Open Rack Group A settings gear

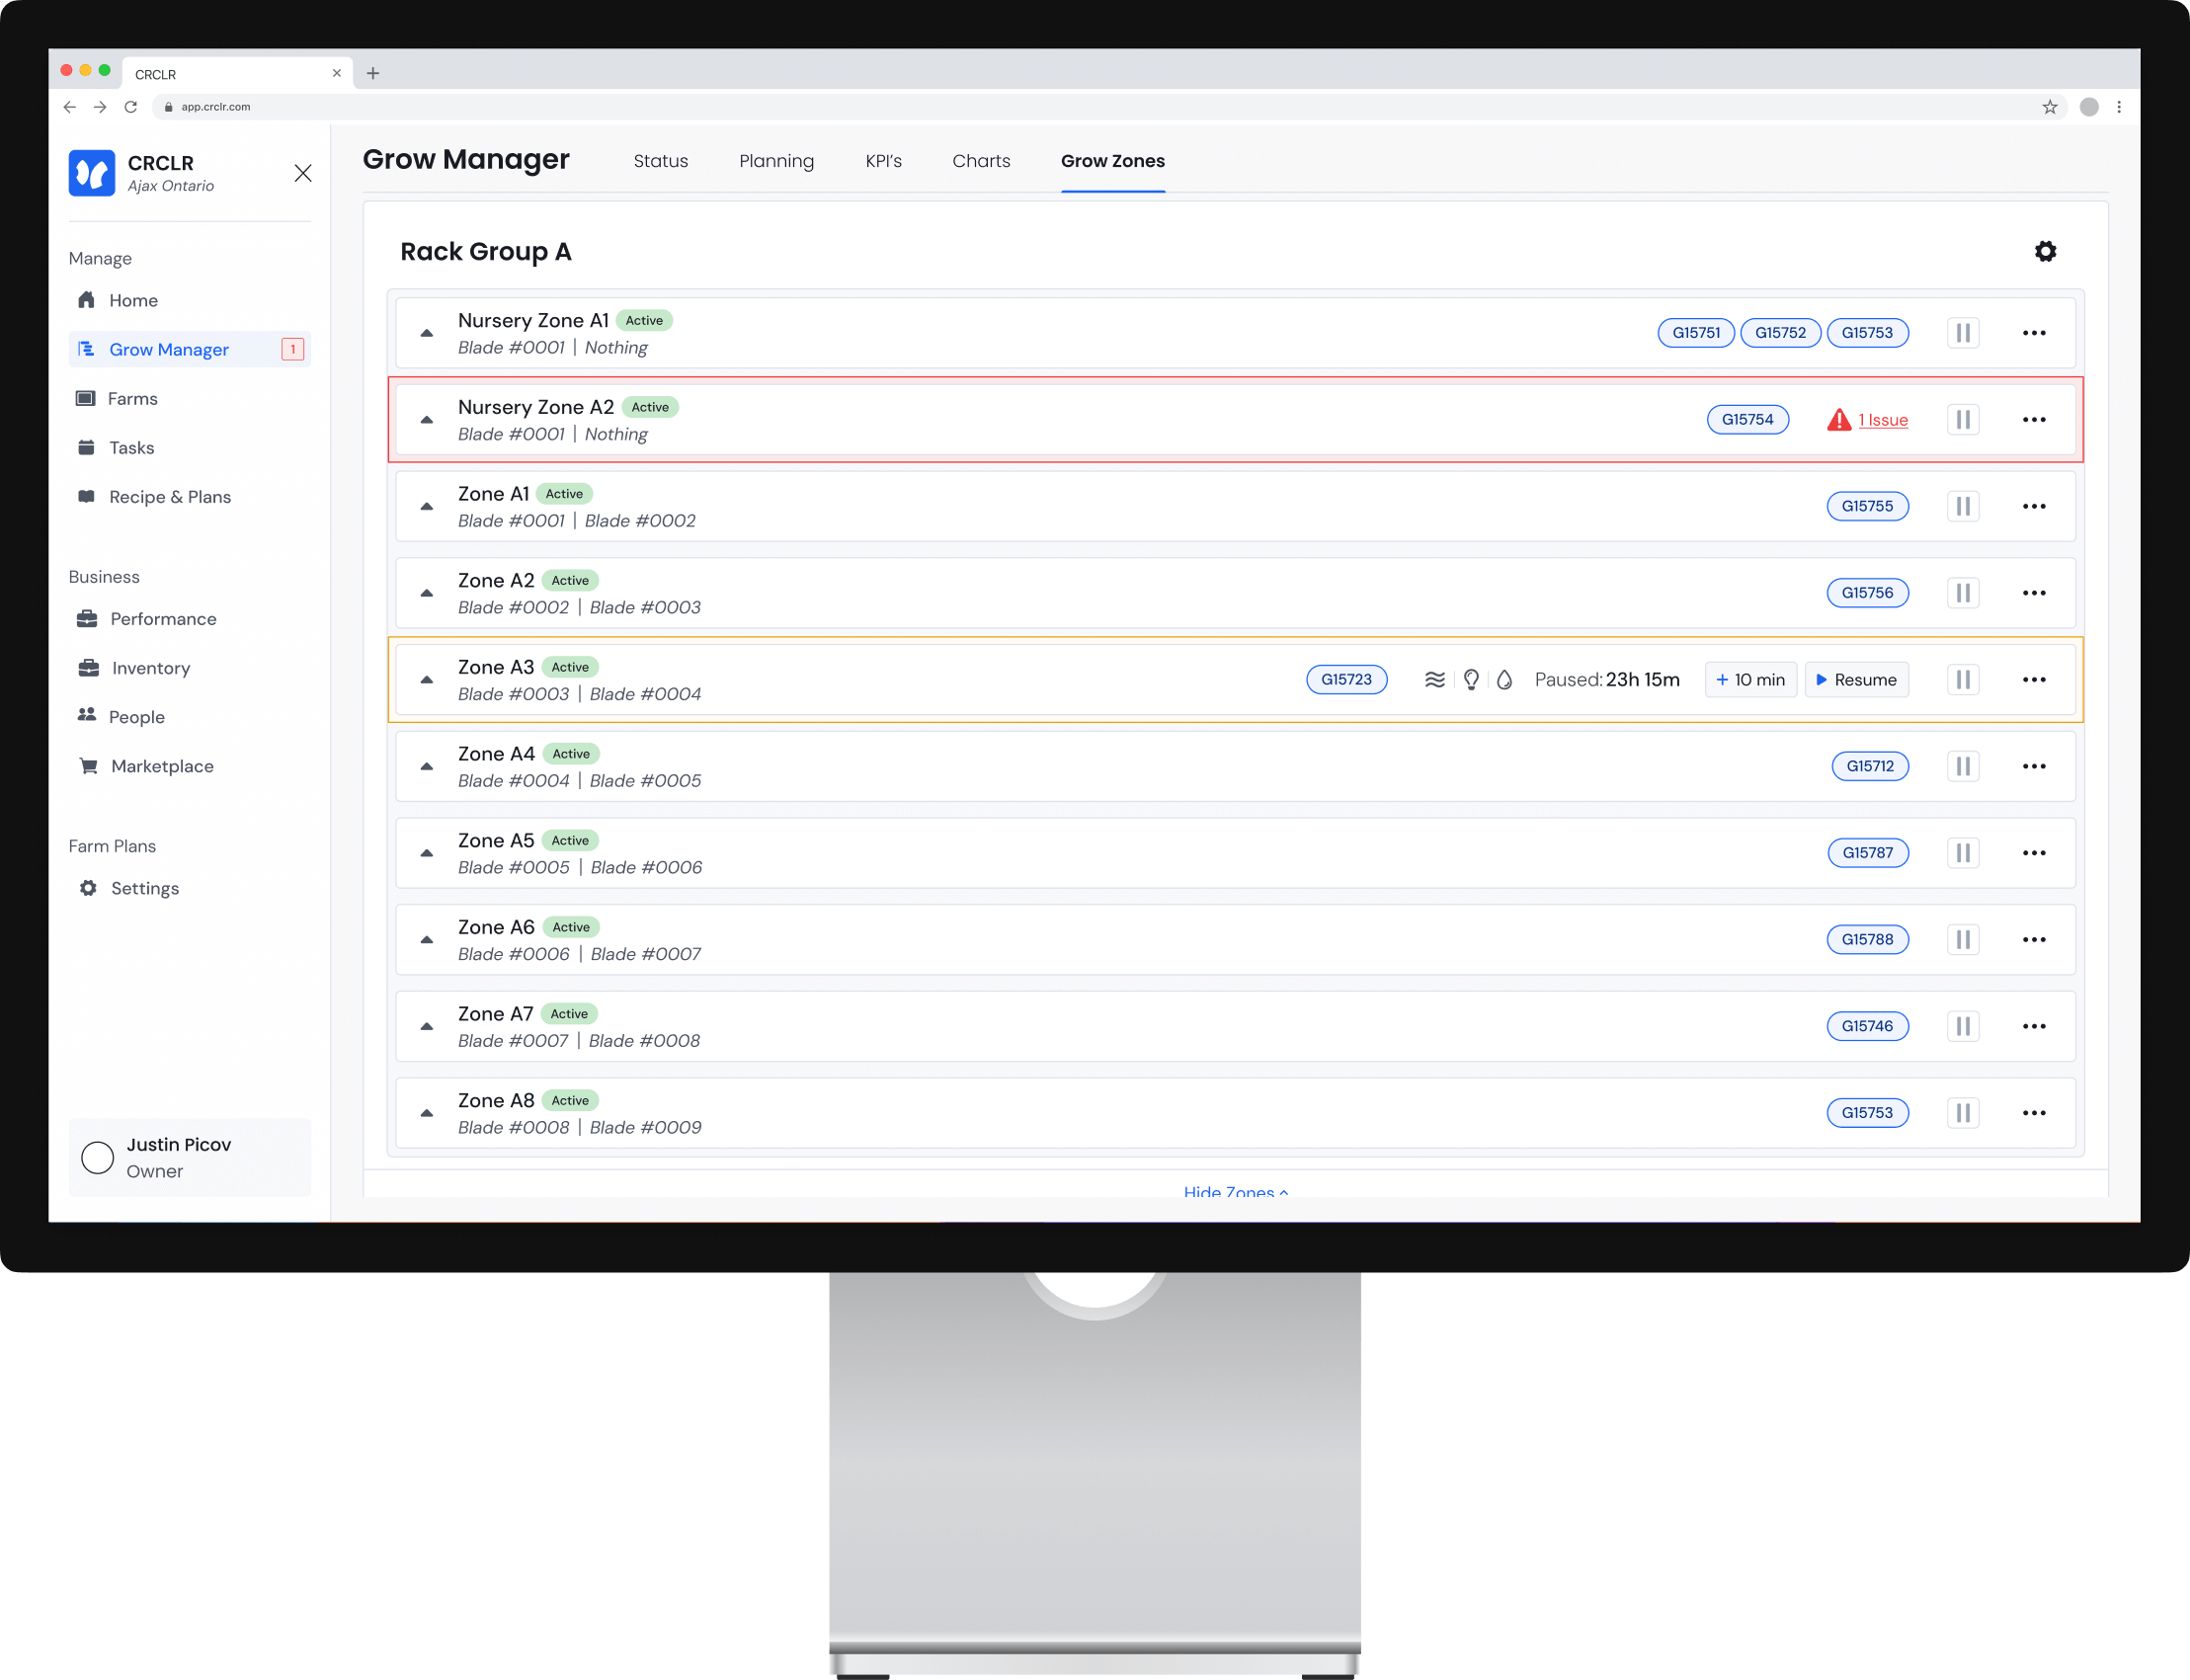pyautogui.click(x=2045, y=251)
